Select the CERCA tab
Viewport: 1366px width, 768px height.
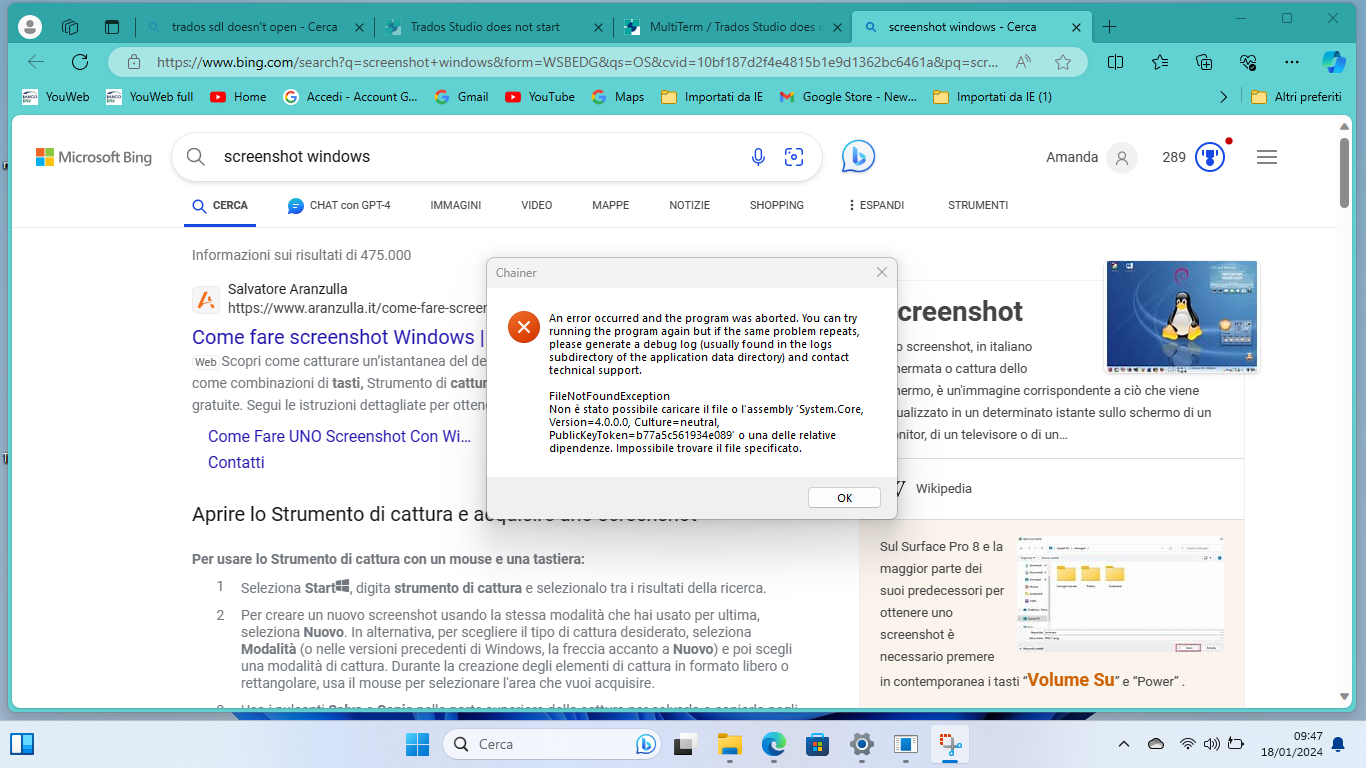click(220, 205)
